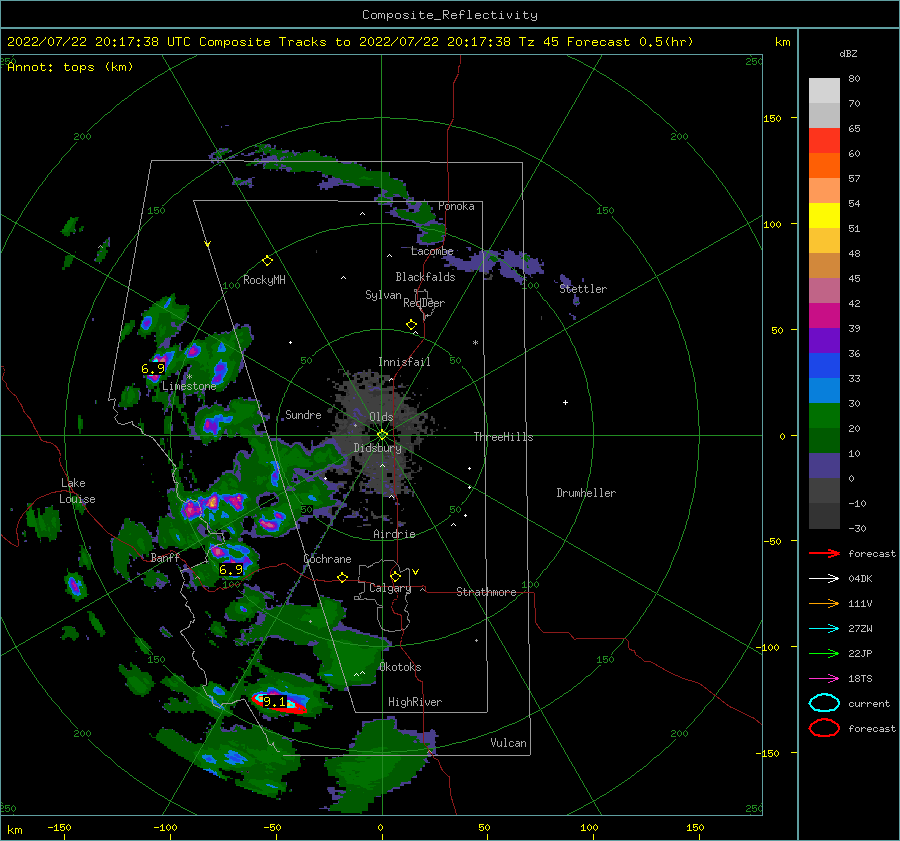Click the Blackfalds label
Viewport: 900px width, 841px height.
[425, 277]
